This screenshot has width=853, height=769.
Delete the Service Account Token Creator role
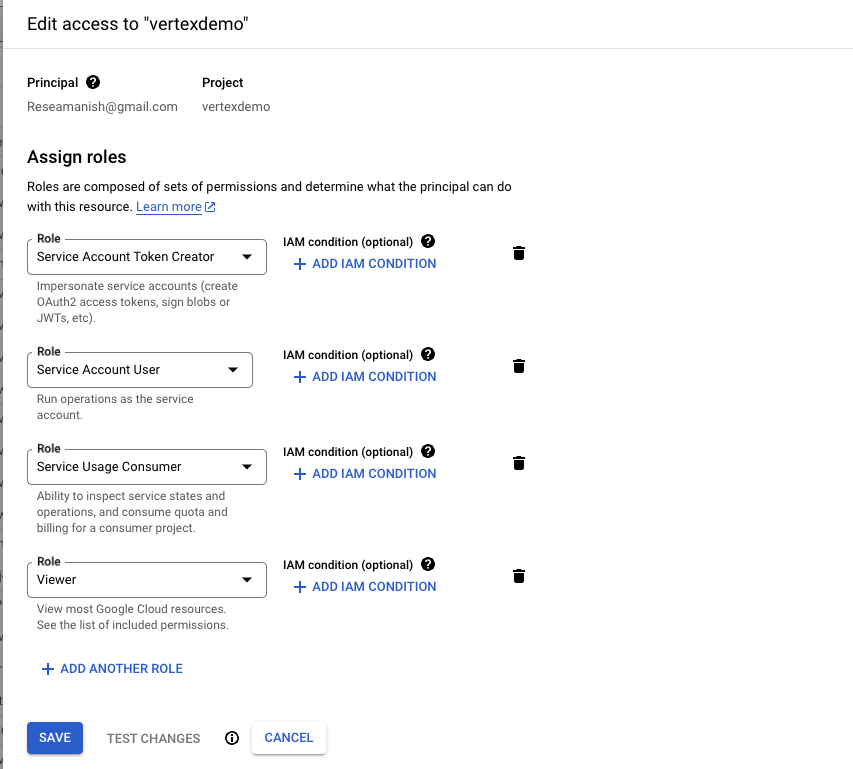(518, 253)
